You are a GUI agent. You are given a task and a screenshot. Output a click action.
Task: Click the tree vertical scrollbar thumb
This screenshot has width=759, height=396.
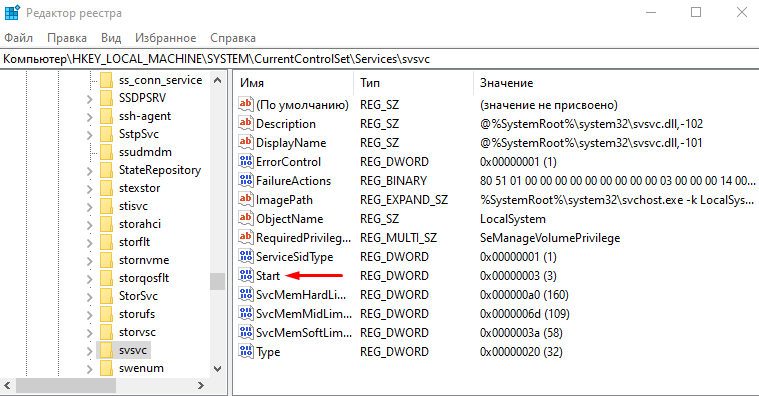click(217, 281)
